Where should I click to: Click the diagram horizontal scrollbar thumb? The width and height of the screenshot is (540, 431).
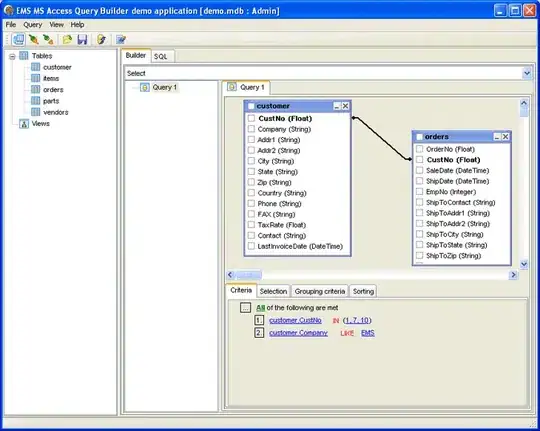(x=248, y=275)
